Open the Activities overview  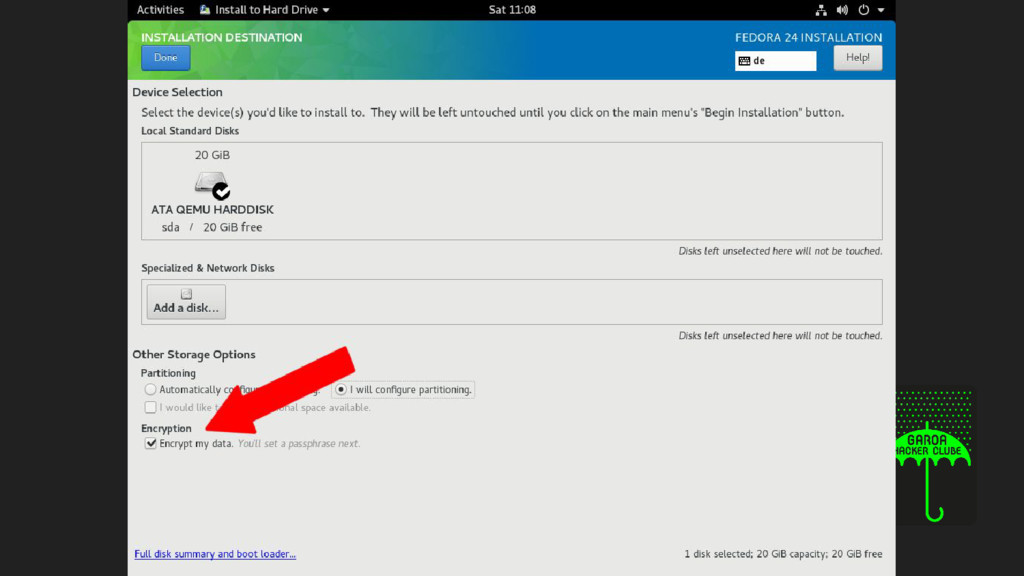160,10
